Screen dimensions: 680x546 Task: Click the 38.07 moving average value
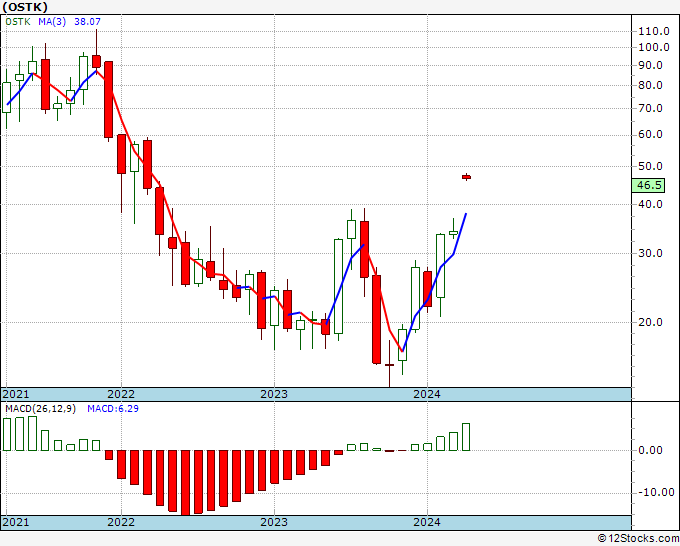87,21
